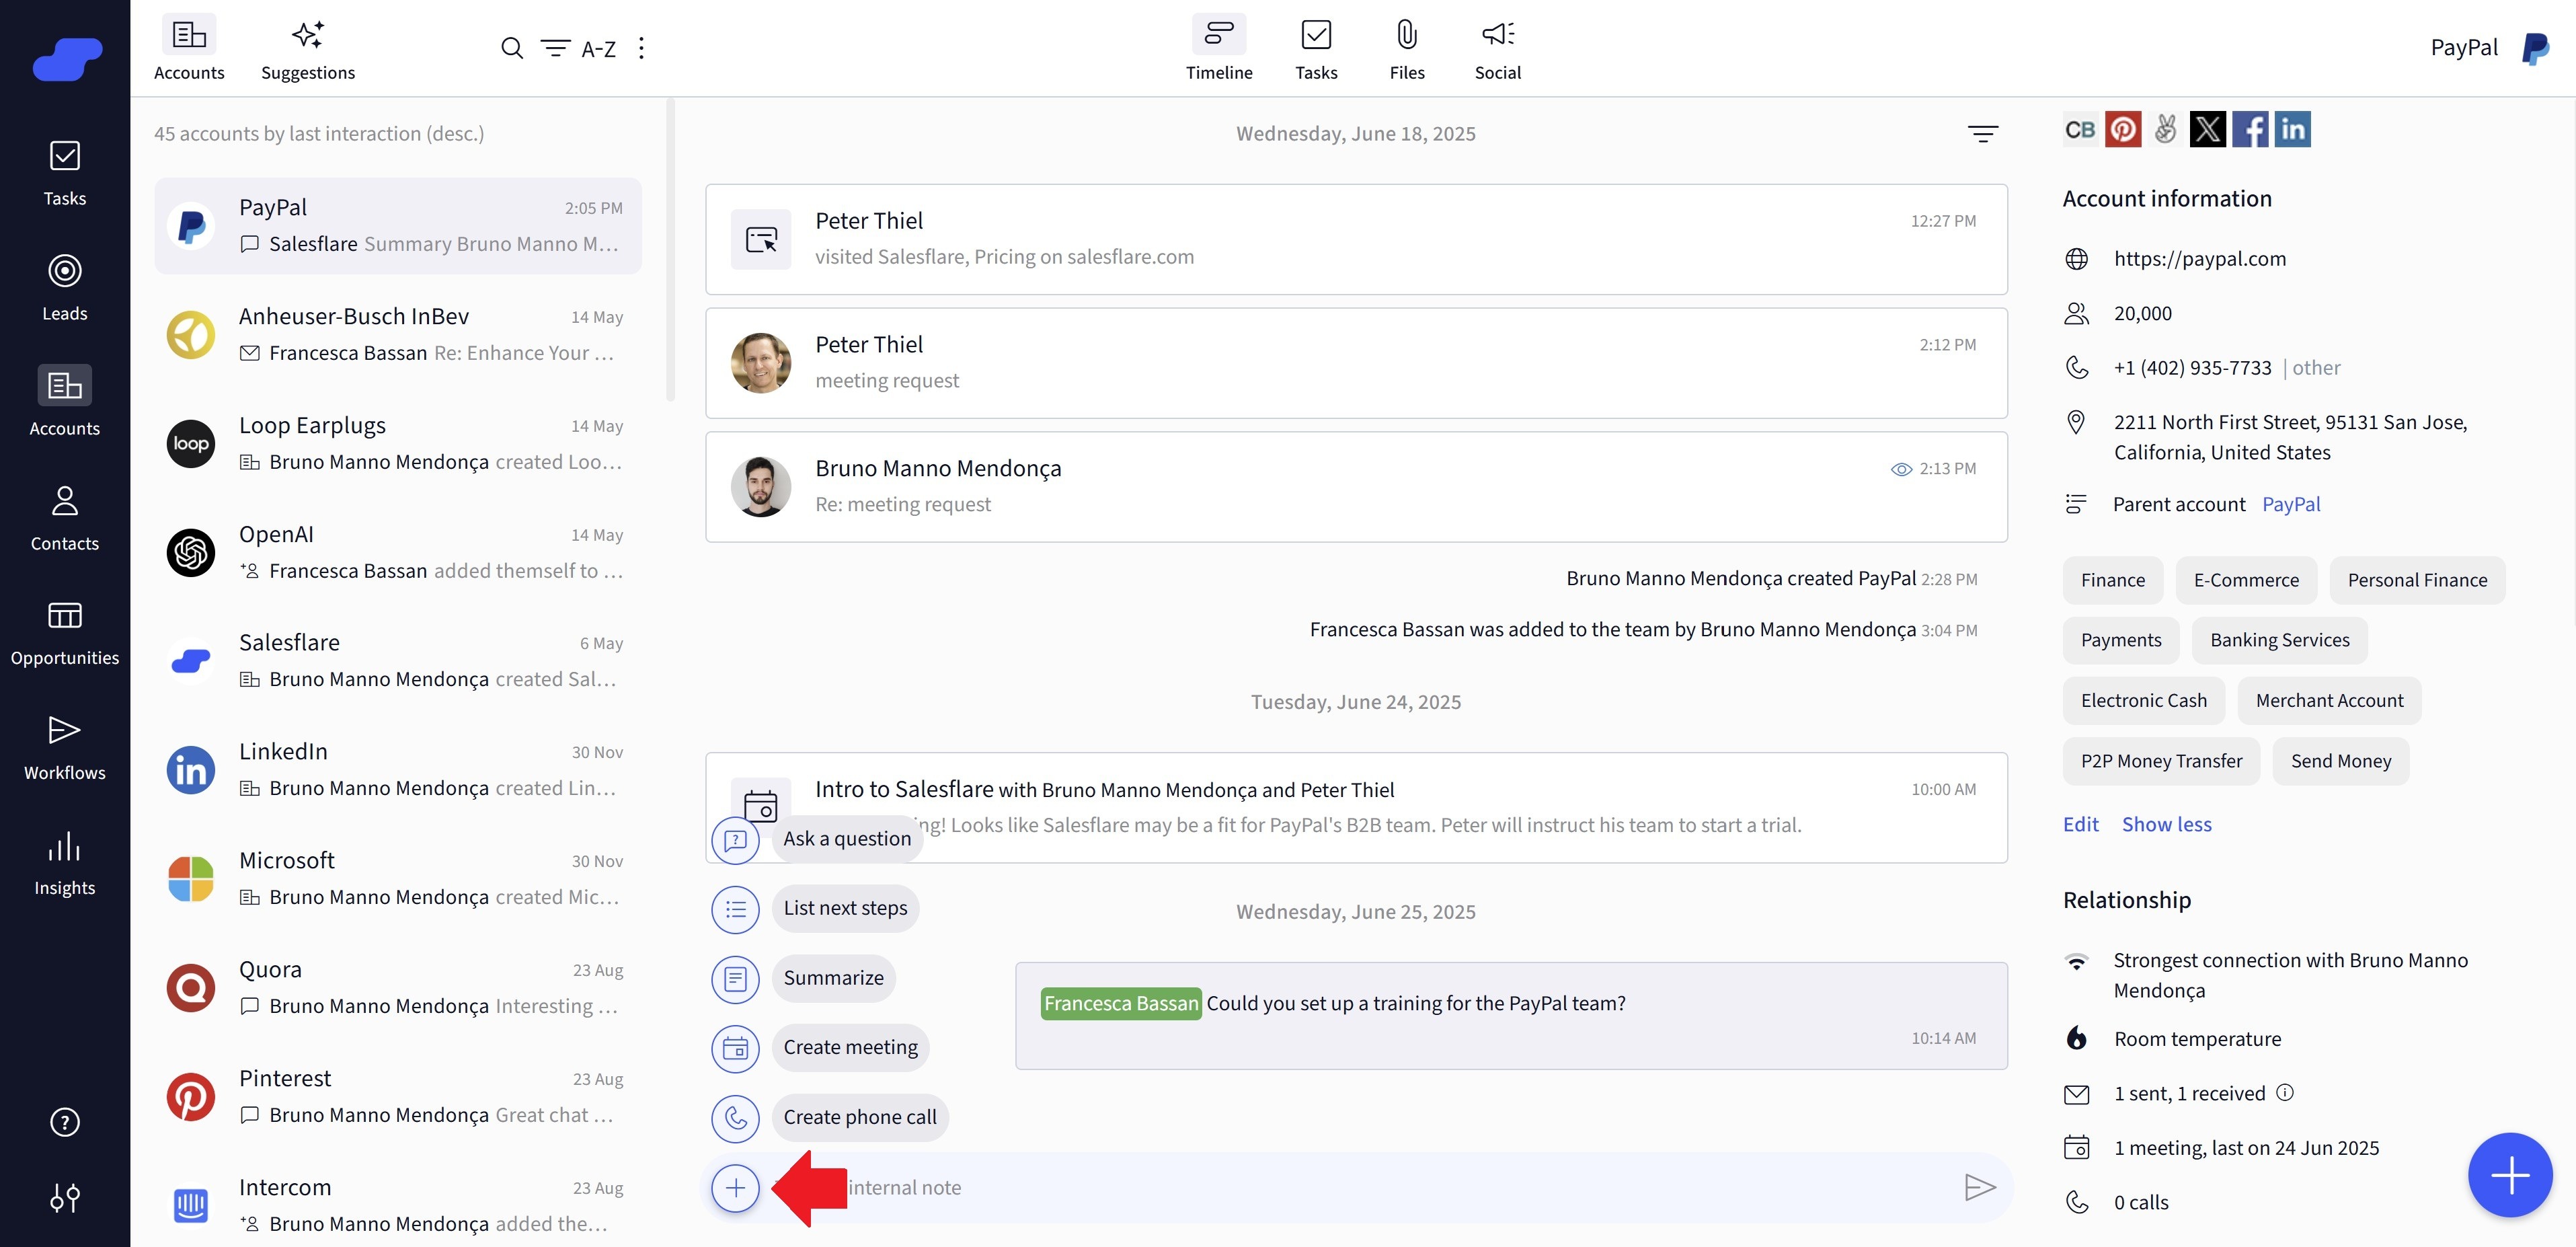Toggle the account list filter

pos(555,48)
